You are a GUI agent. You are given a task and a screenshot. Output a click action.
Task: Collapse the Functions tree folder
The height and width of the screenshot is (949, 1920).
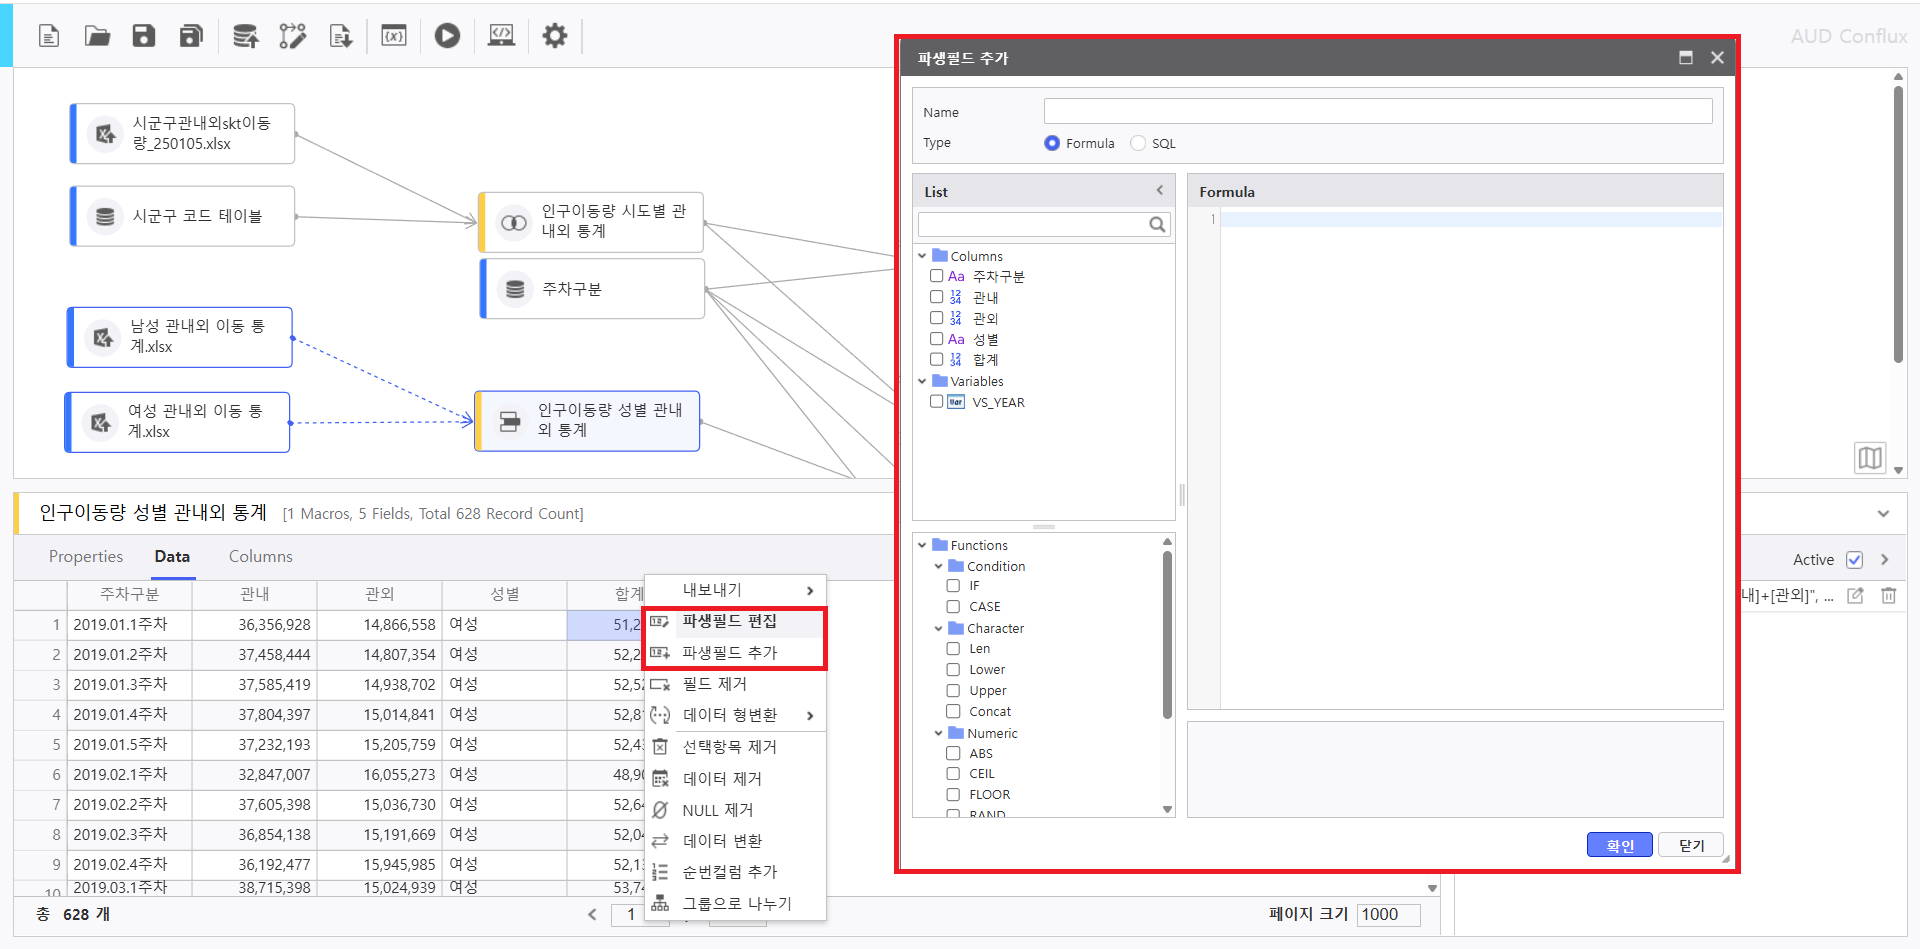pos(922,545)
